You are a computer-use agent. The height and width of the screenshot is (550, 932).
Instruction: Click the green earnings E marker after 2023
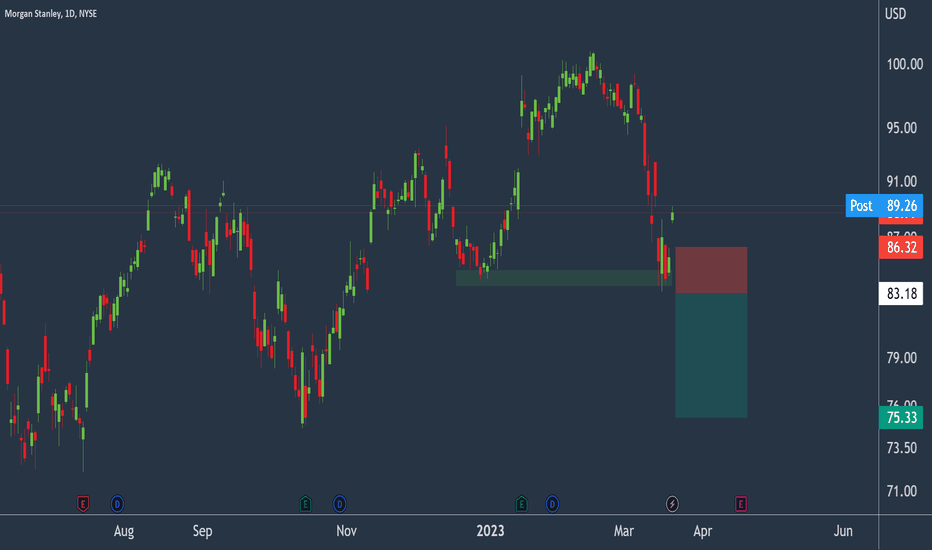pyautogui.click(x=521, y=504)
